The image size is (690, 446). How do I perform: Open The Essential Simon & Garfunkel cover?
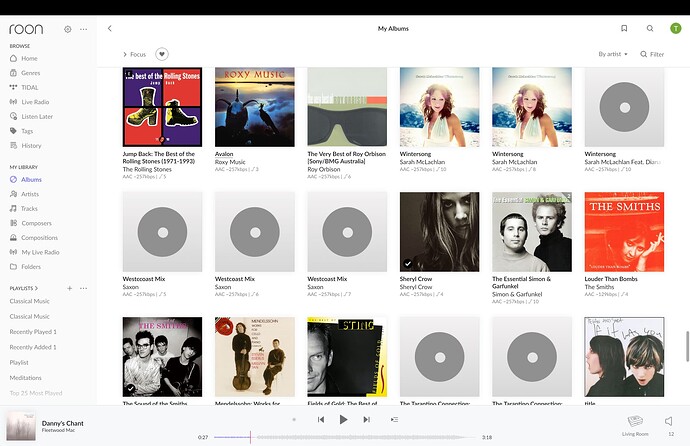532,232
